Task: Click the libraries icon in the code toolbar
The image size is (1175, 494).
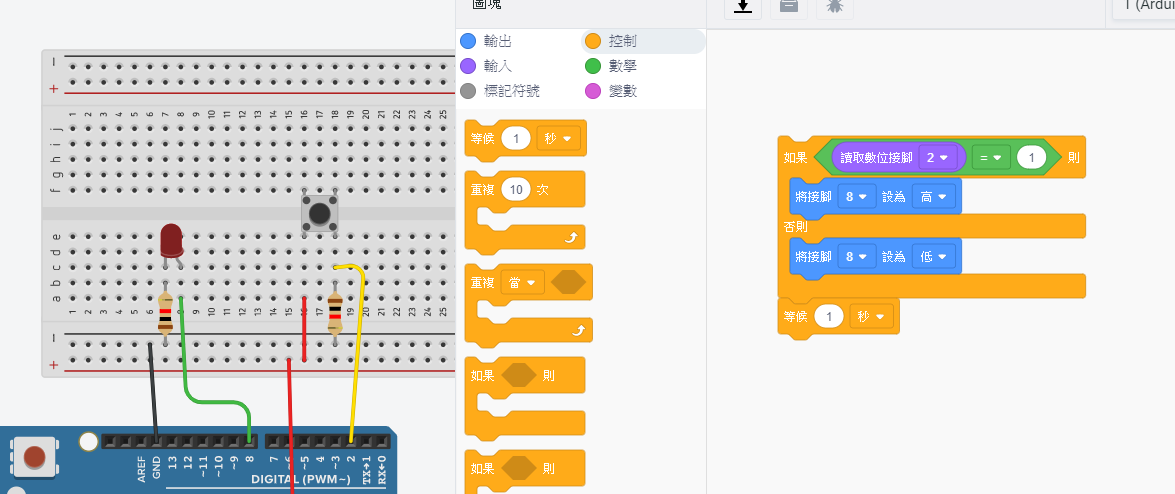Action: (788, 6)
